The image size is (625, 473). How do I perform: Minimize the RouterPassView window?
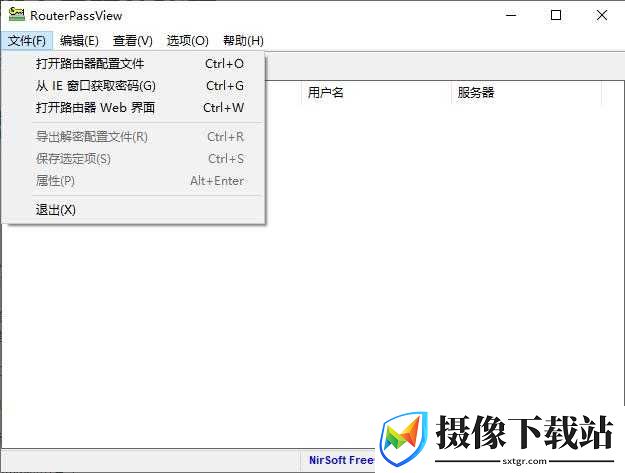click(511, 15)
